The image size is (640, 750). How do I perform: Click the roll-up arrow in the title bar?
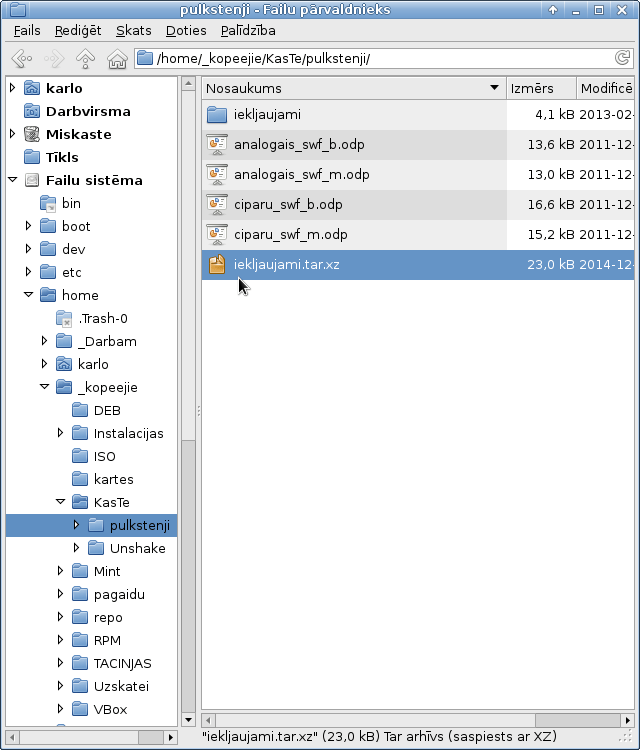552,10
